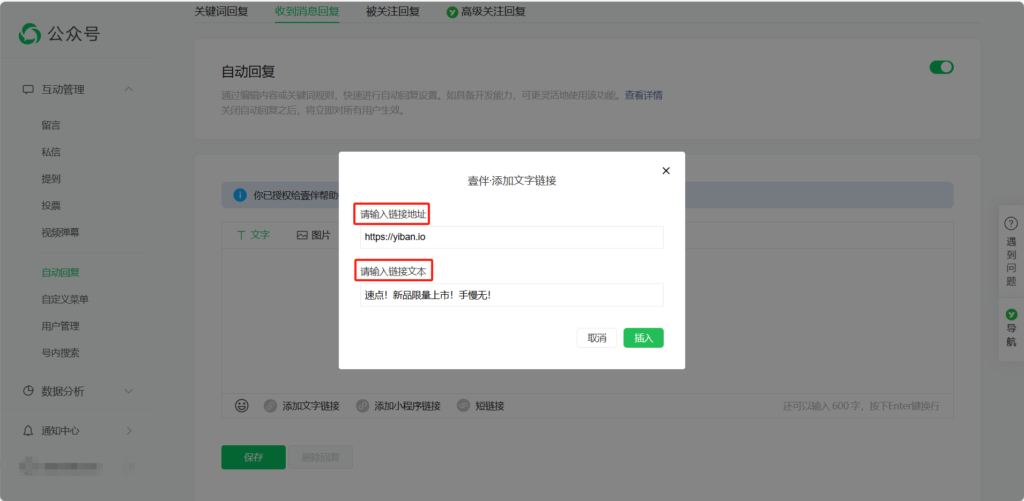Screen dimensions: 1024x501
Task: Click the 添加小程序链接 label
Action: (x=408, y=406)
